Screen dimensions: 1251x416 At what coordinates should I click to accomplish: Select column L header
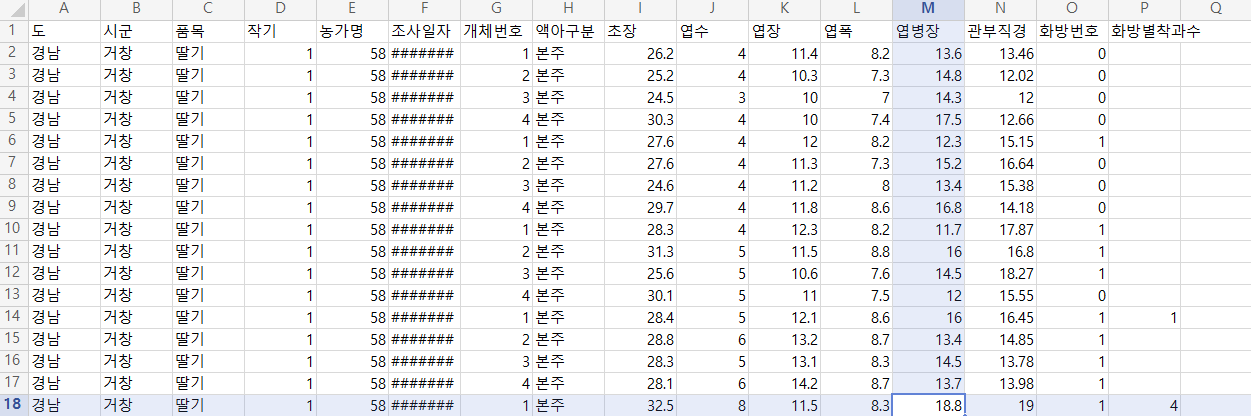pyautogui.click(x=856, y=9)
